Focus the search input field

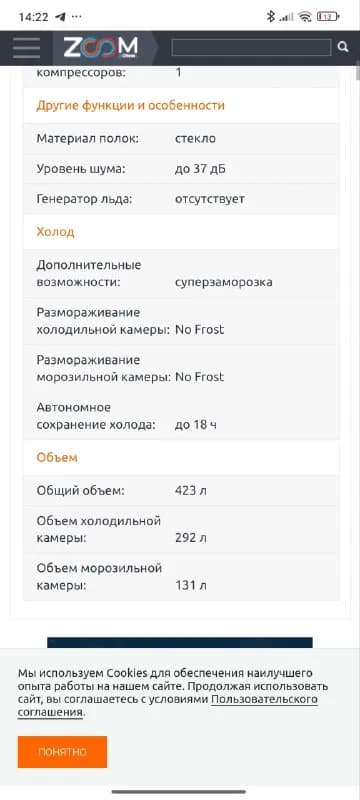click(x=251, y=47)
